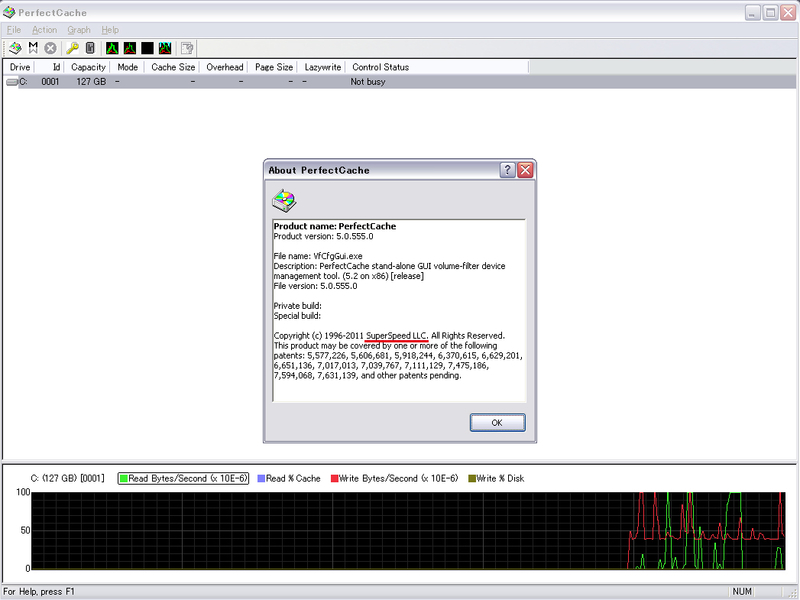Click 'For Help, press F1' status text
800x600 pixels.
(39, 592)
